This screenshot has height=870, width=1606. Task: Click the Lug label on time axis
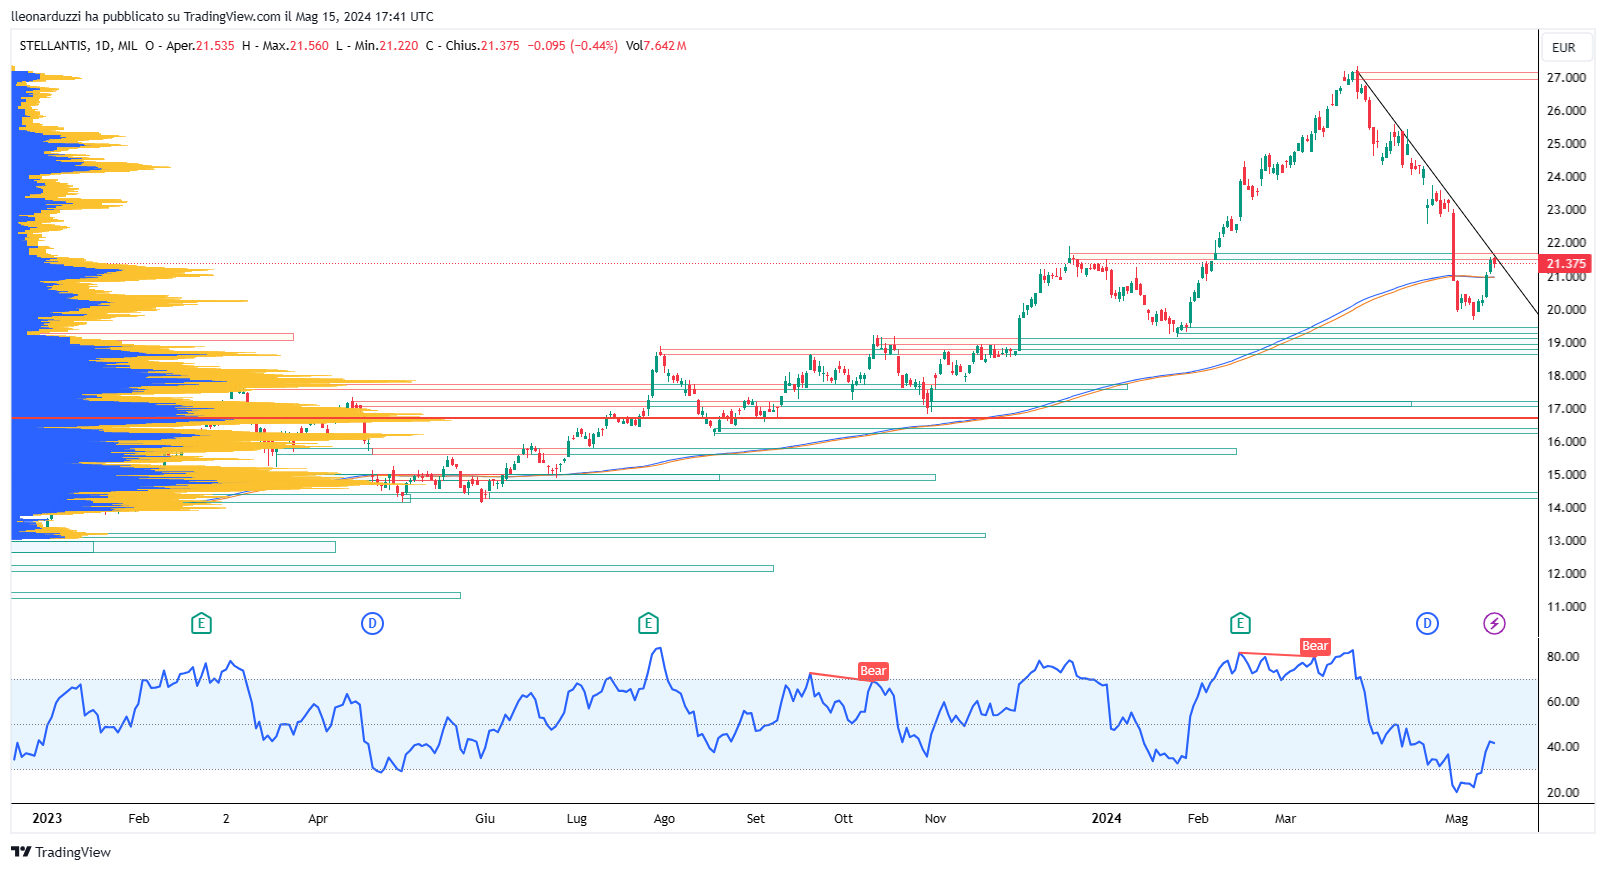click(x=577, y=819)
